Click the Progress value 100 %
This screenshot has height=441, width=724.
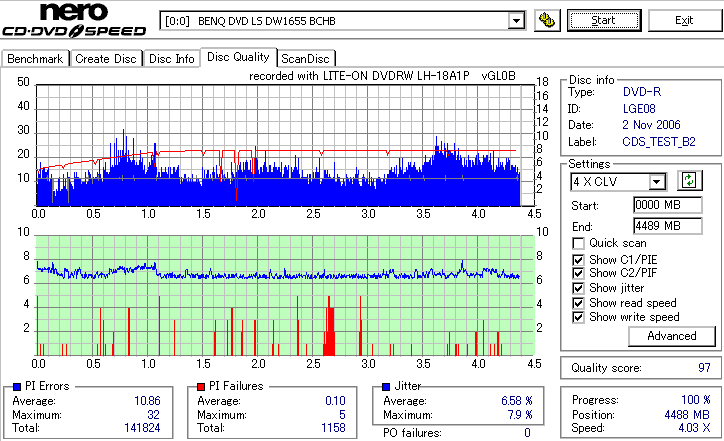pyautogui.click(x=696, y=400)
